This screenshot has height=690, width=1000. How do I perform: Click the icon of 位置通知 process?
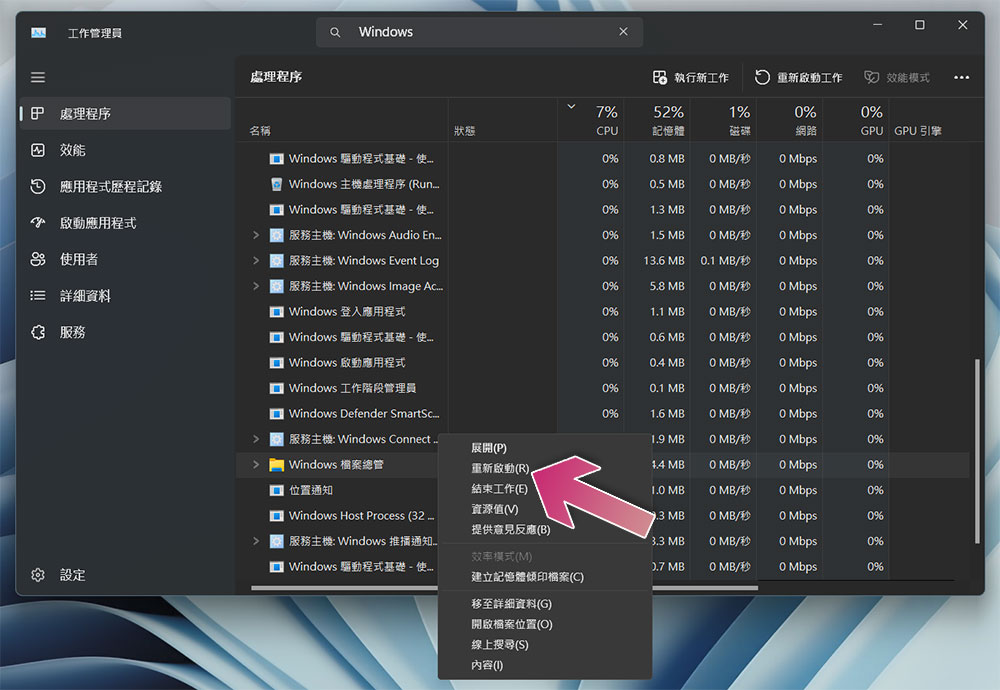click(x=276, y=490)
